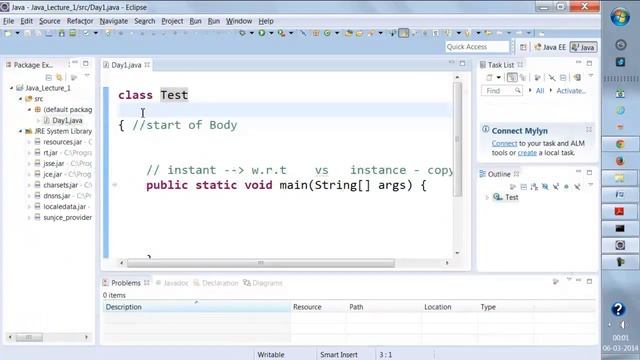The width and height of the screenshot is (640, 360).
Task: Toggle Focus on Workweek in Task List
Action: click(538, 78)
